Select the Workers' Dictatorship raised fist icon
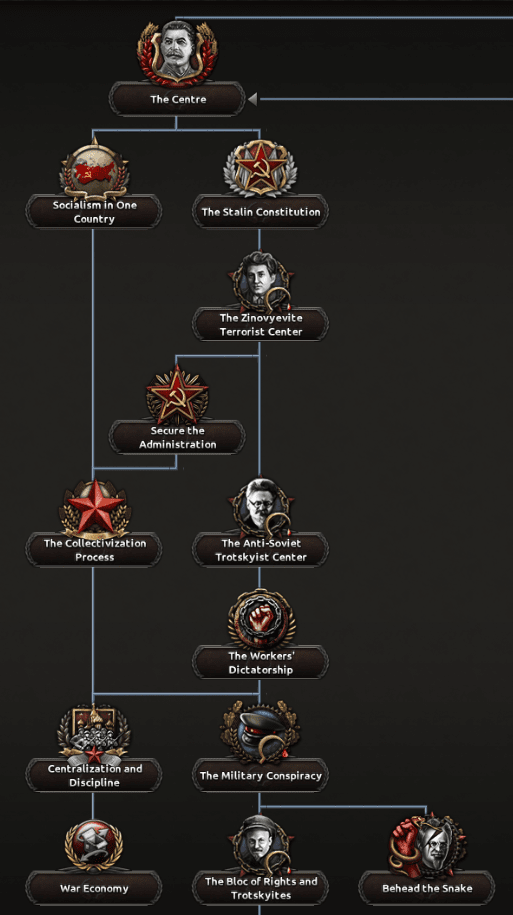The width and height of the screenshot is (513, 915). click(x=260, y=619)
